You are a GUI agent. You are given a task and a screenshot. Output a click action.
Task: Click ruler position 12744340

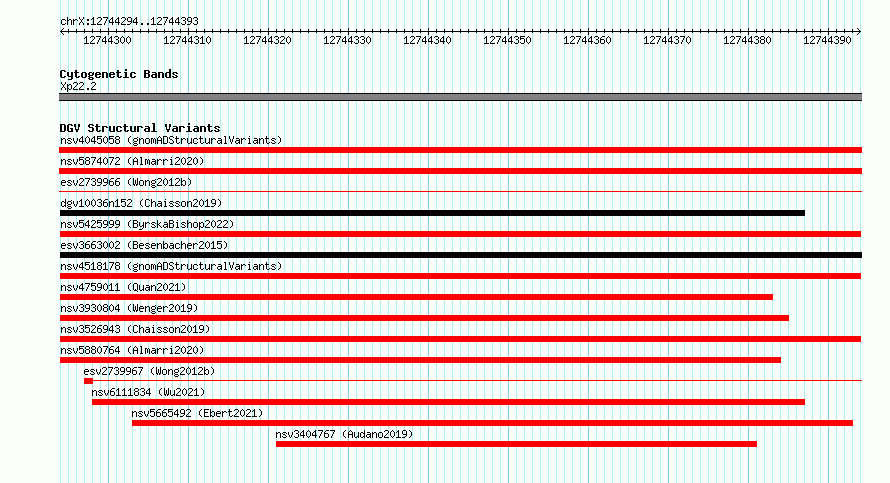click(x=427, y=40)
